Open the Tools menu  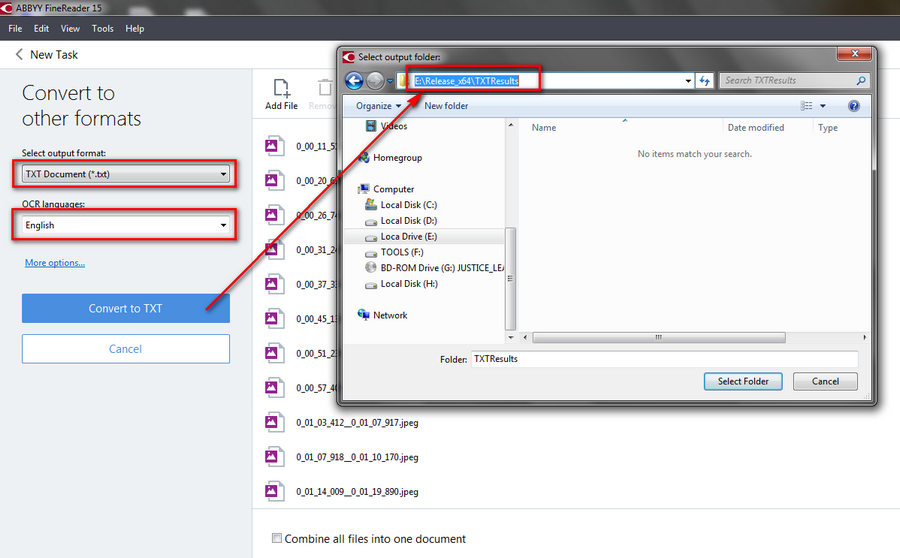[x=103, y=29]
